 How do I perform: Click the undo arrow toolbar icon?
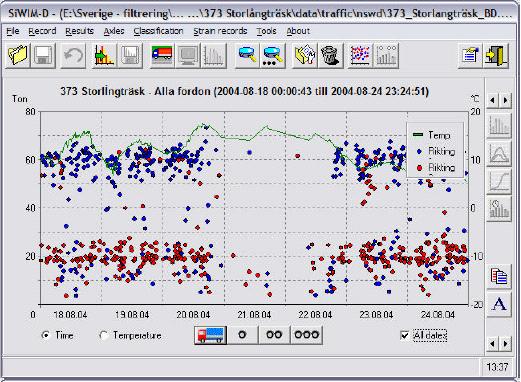click(x=73, y=55)
